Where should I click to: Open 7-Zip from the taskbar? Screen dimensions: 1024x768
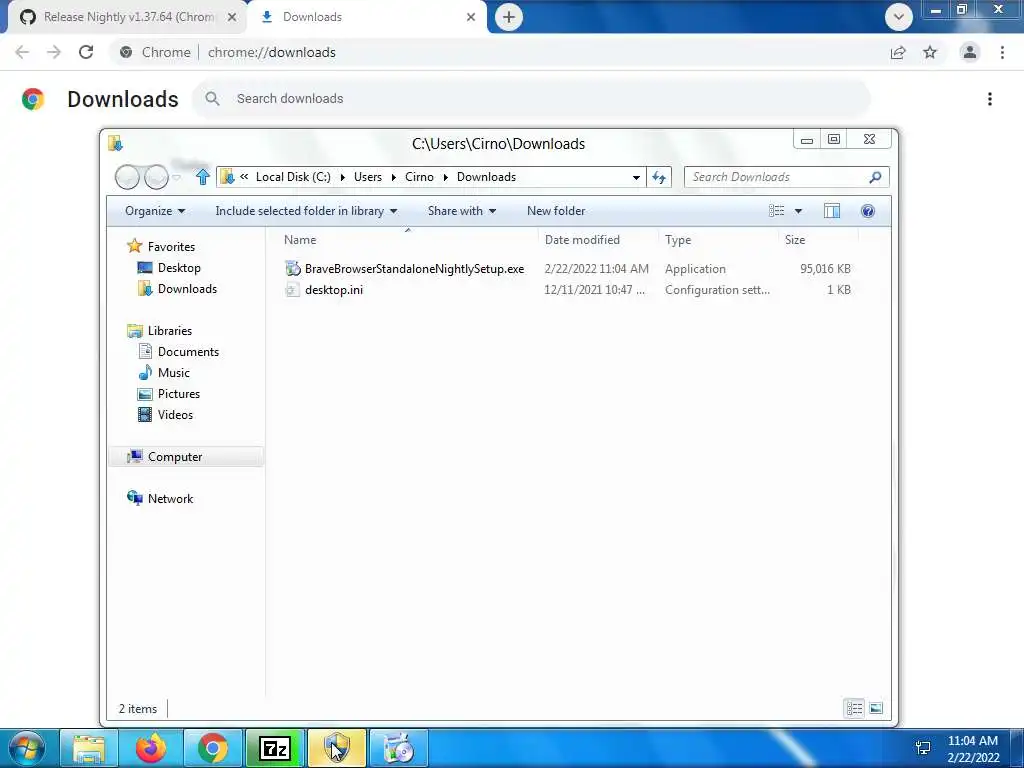pyautogui.click(x=275, y=748)
